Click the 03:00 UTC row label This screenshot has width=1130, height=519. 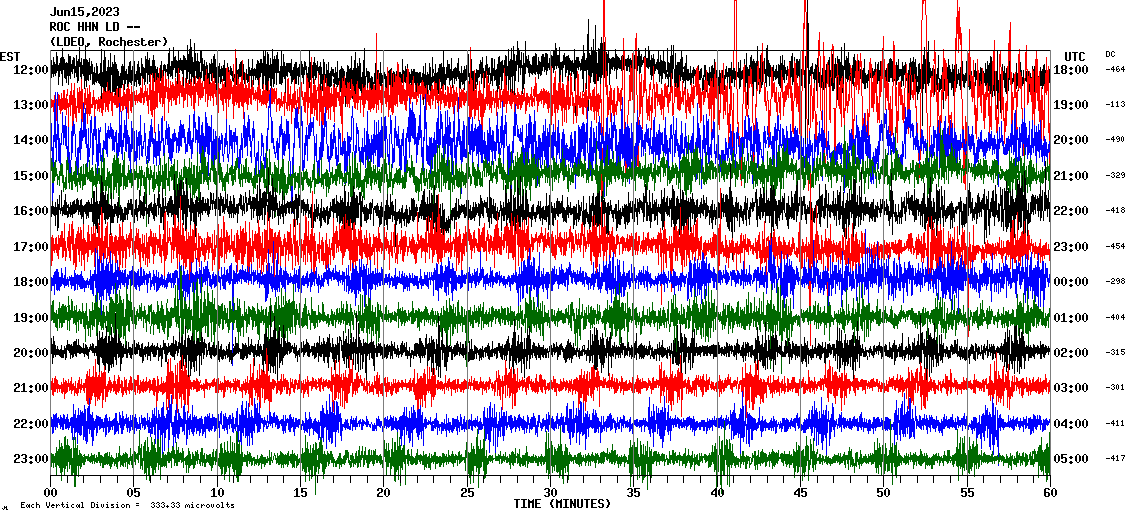[x=1071, y=388]
